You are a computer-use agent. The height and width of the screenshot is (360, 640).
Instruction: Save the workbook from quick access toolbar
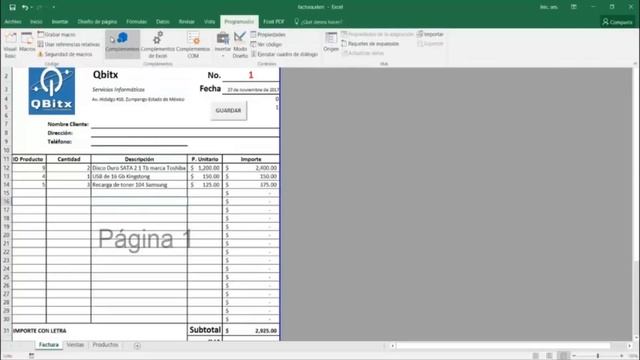[x=12, y=7]
